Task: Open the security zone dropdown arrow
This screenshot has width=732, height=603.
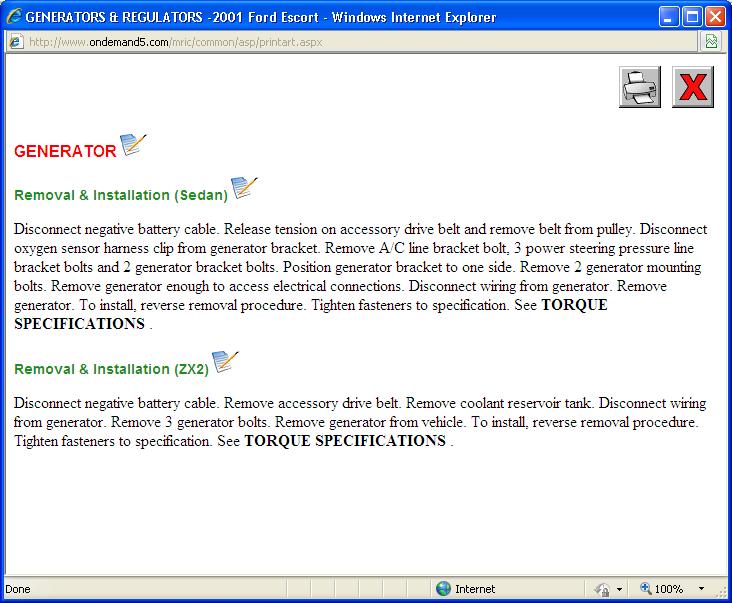Action: pos(619,589)
